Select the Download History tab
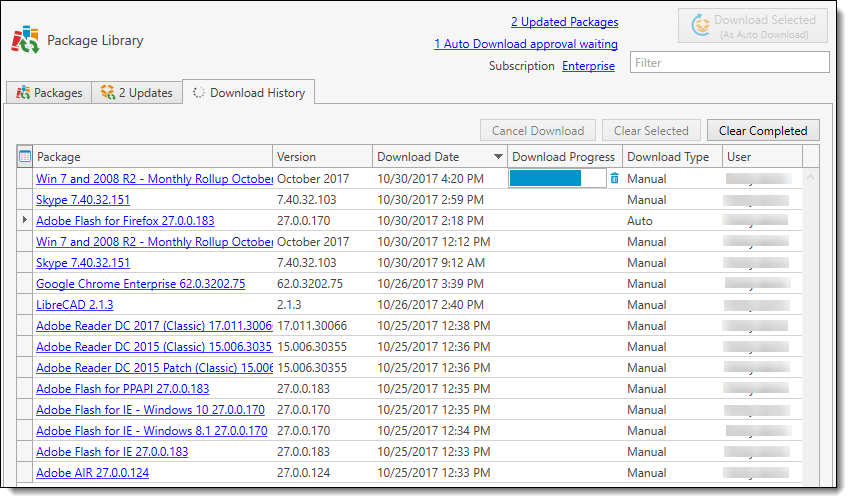852x503 pixels. click(x=249, y=93)
